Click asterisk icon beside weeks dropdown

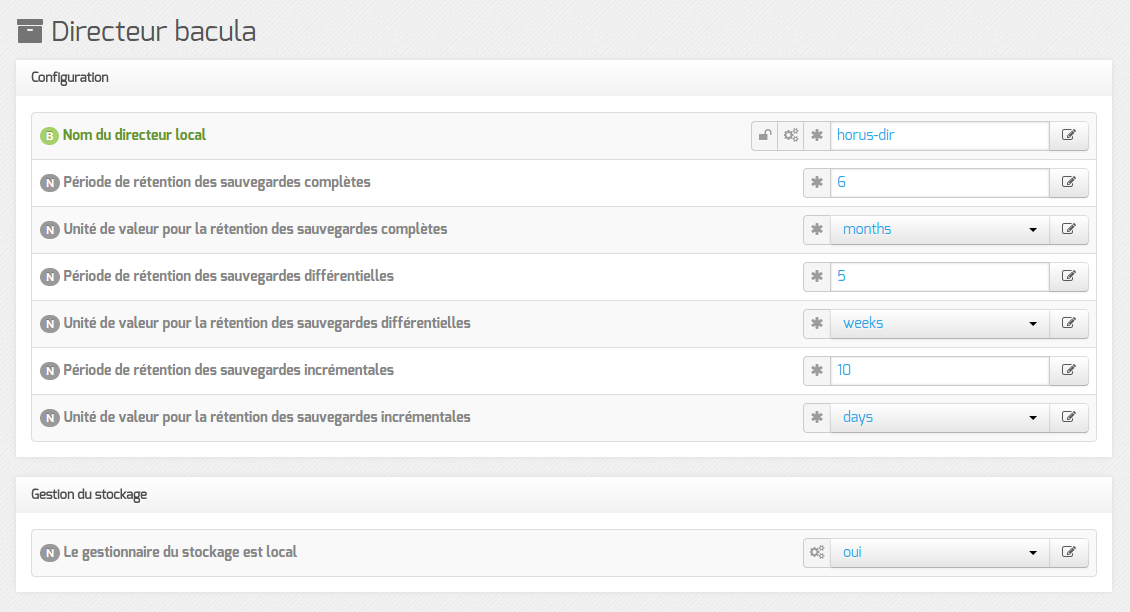[817, 323]
